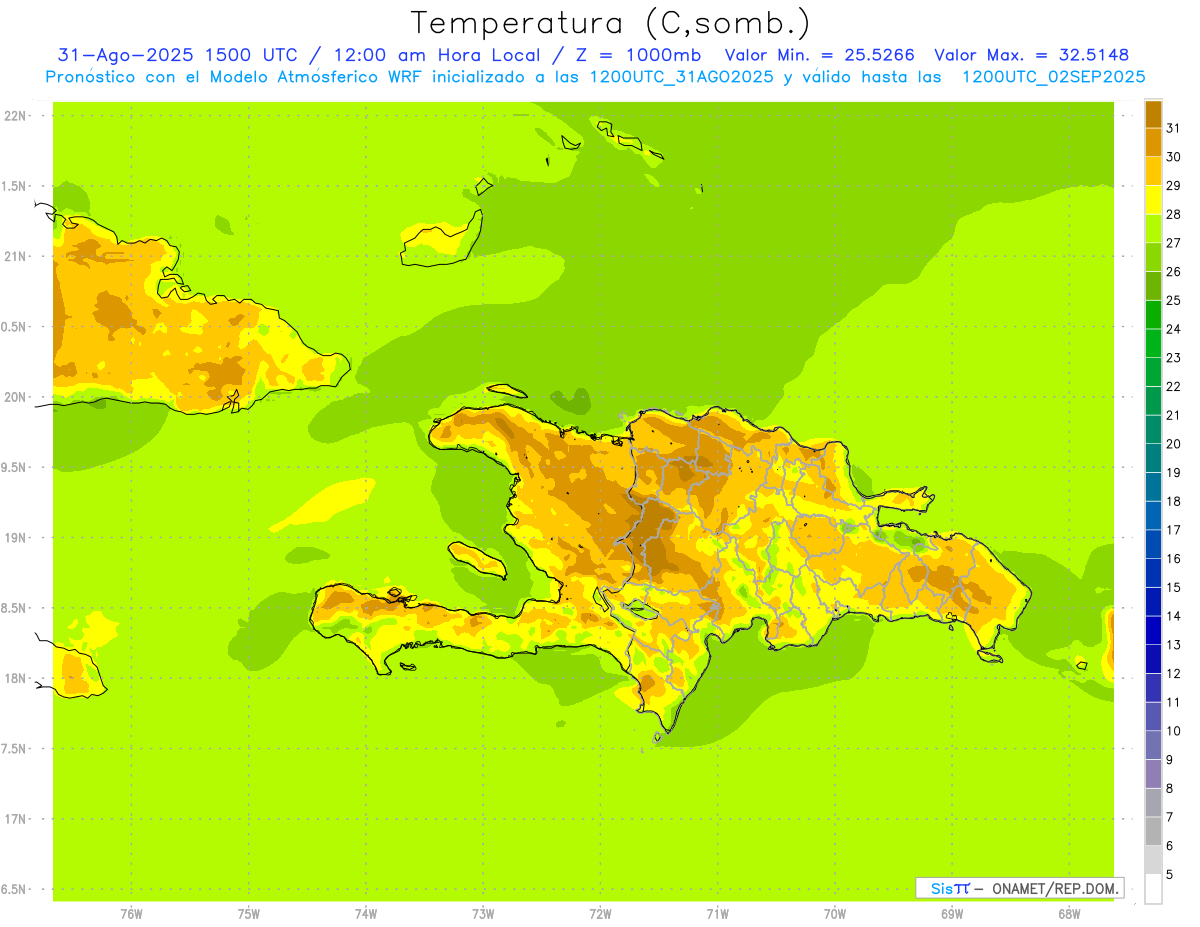Screen dimensions: 1200x927
Task: Click the "1200UTC_02SEP2025" valid-until time
Action: (x=1053, y=77)
